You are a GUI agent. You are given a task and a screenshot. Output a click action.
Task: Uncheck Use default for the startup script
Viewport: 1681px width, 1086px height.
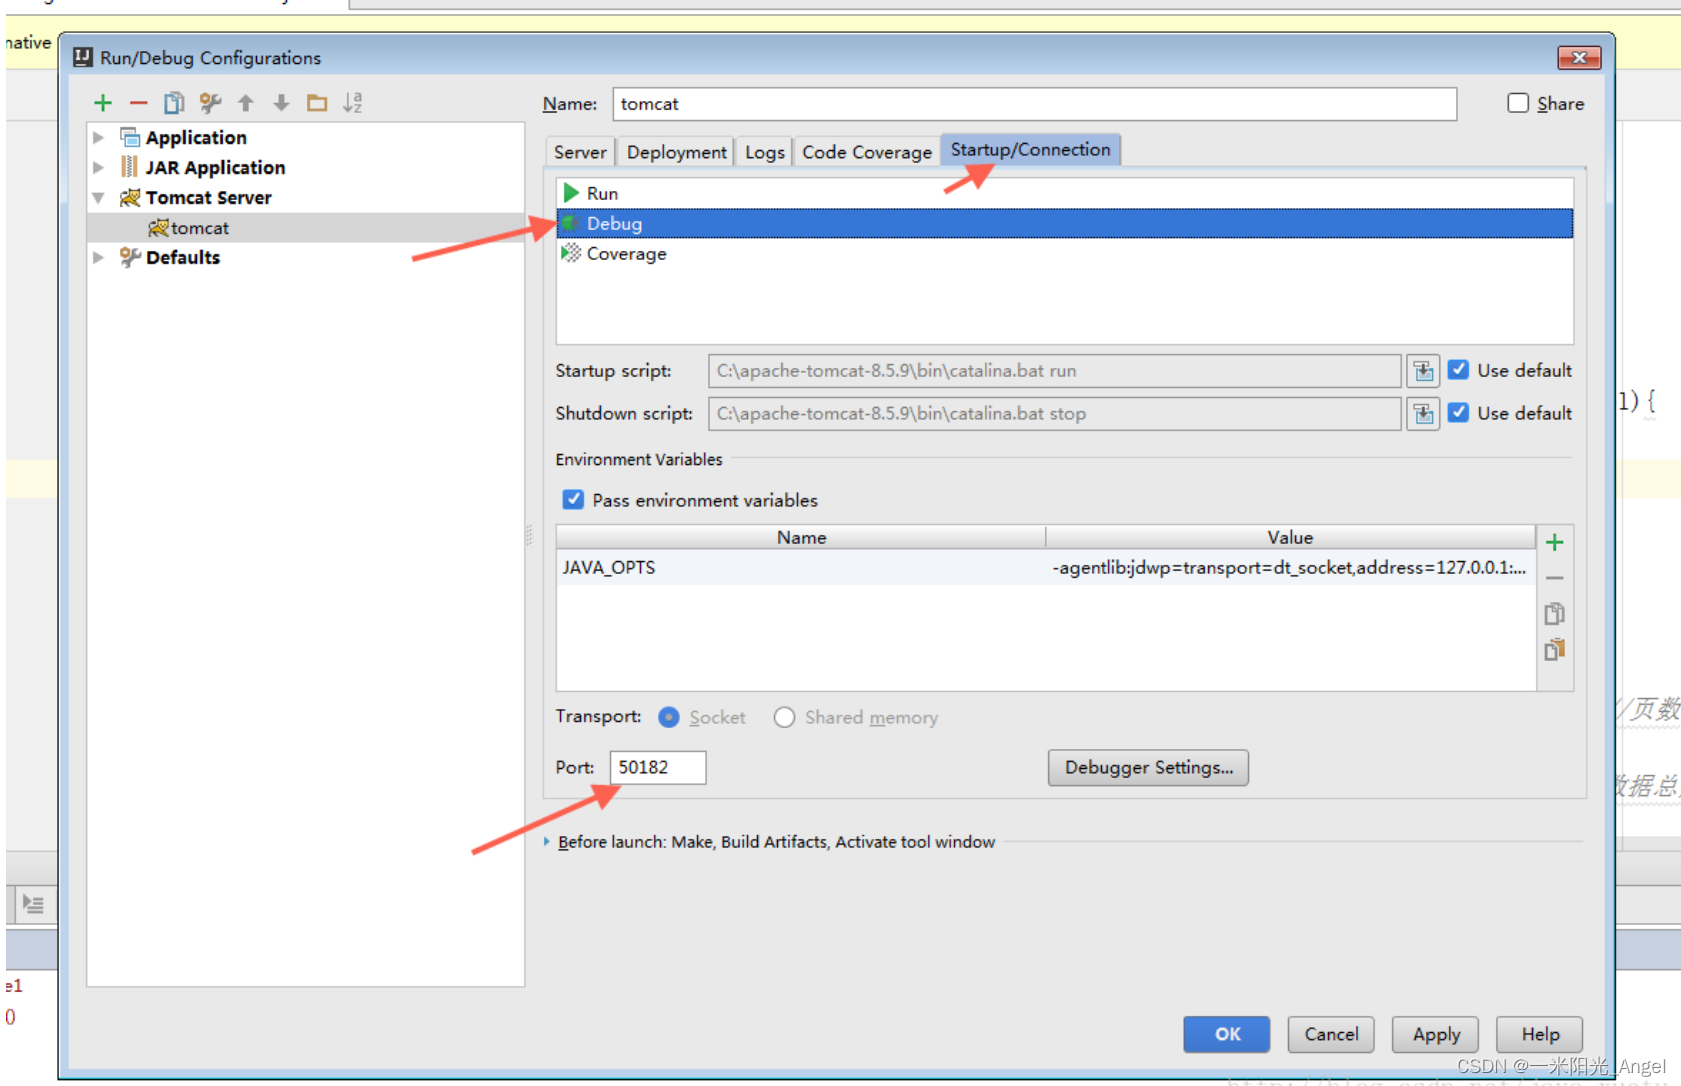1459,369
